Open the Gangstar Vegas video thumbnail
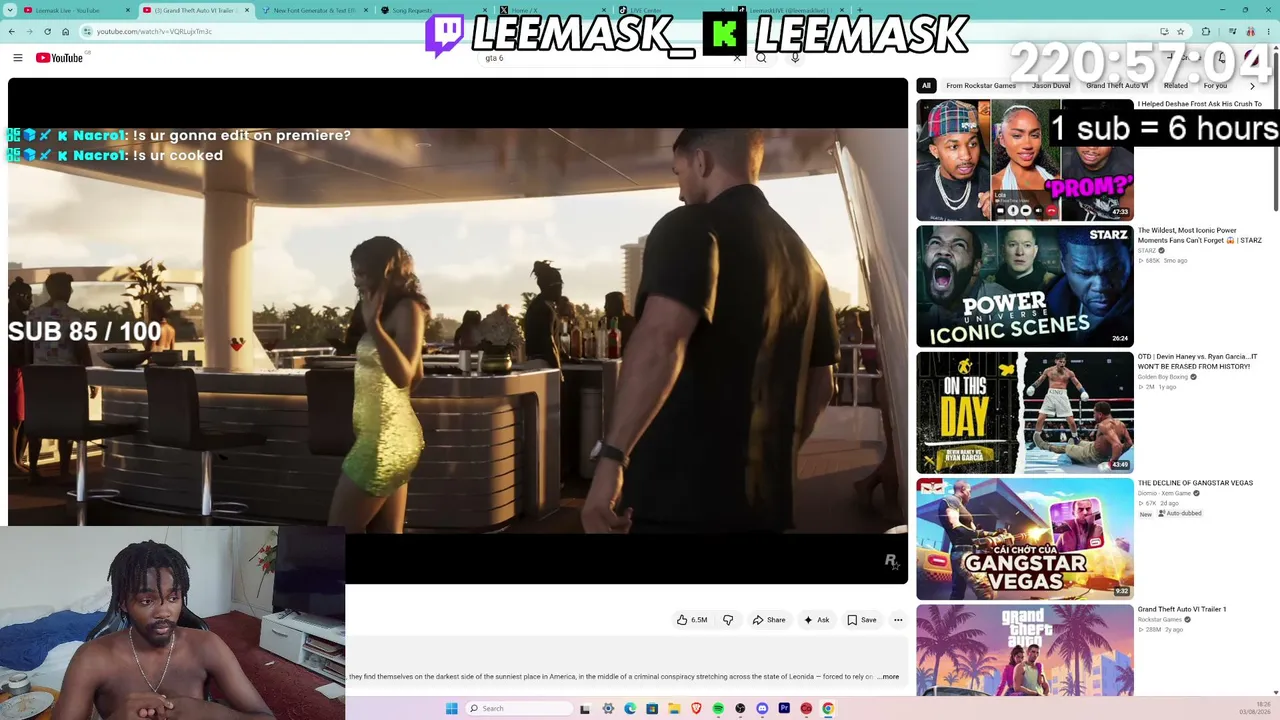 [1025, 539]
